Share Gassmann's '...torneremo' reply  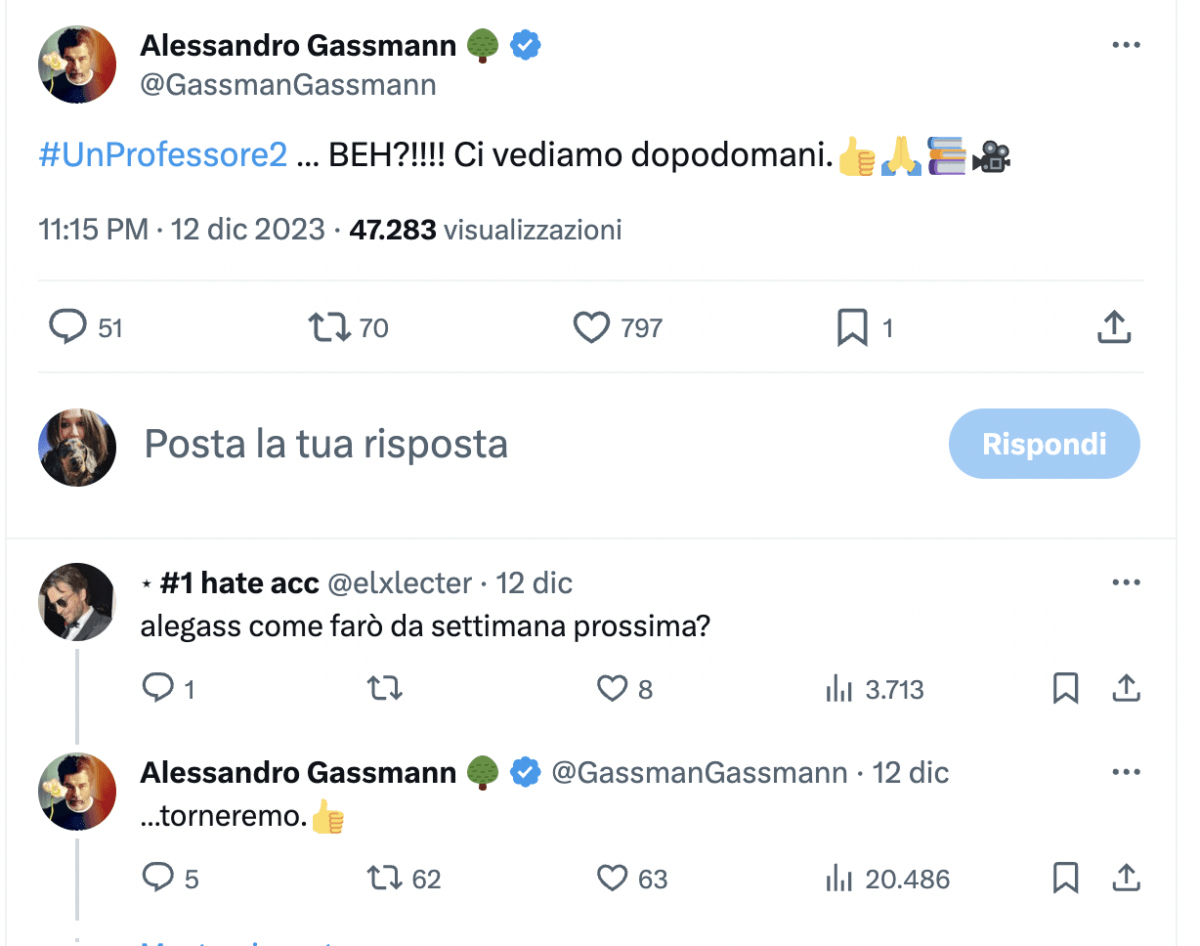[1126, 878]
